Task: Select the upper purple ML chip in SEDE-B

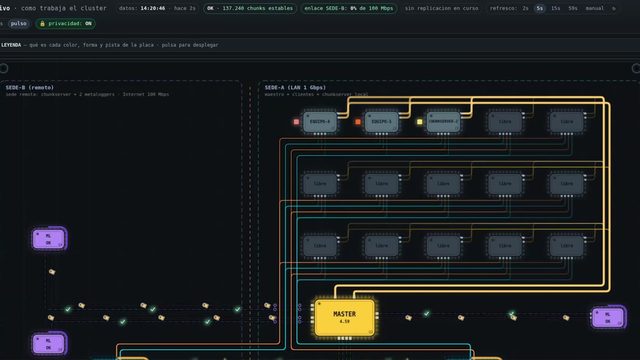Action: 49,239
